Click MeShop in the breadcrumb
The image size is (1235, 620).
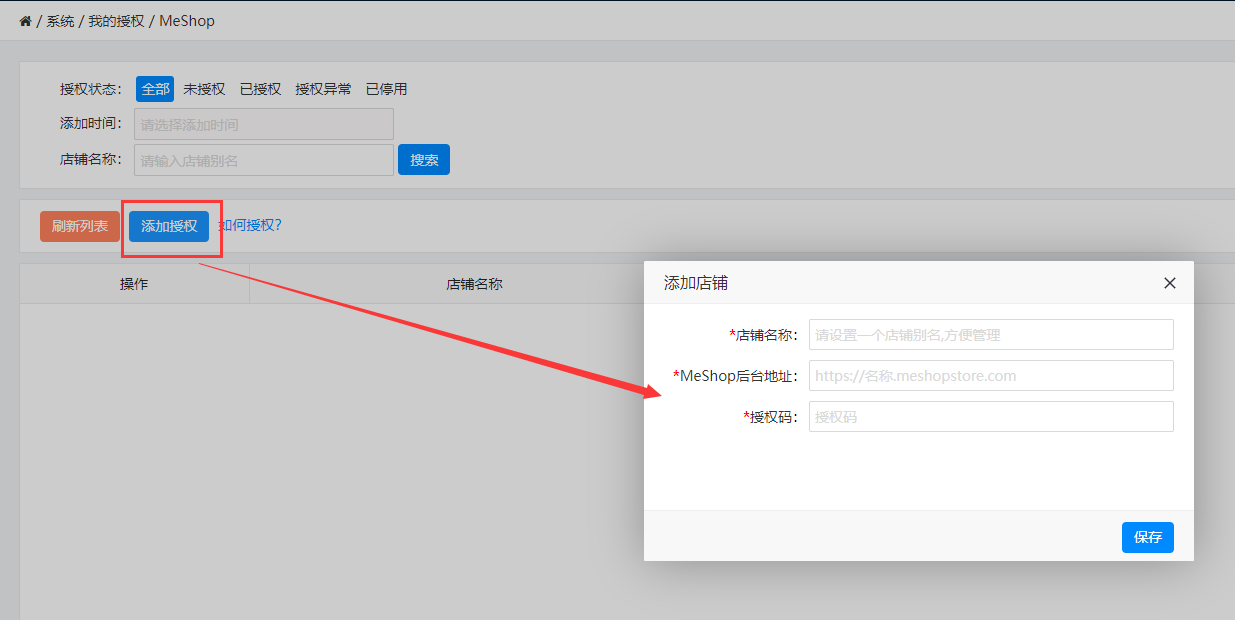[x=187, y=21]
